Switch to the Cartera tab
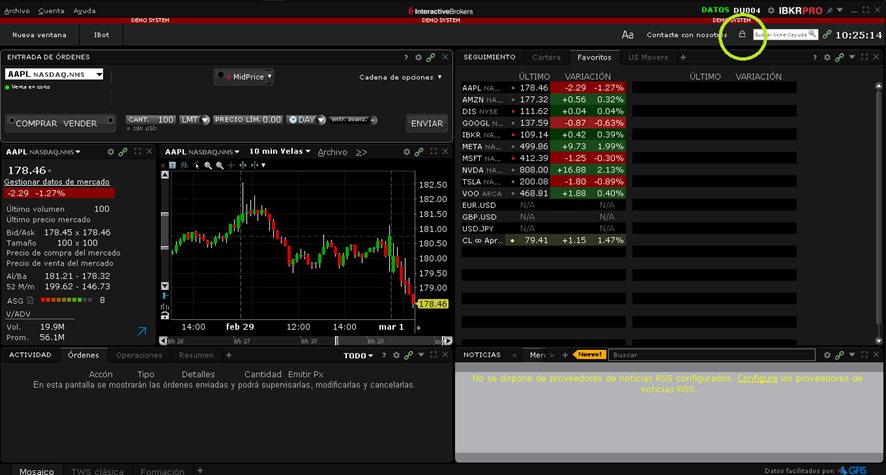This screenshot has height=475, width=886. click(546, 58)
